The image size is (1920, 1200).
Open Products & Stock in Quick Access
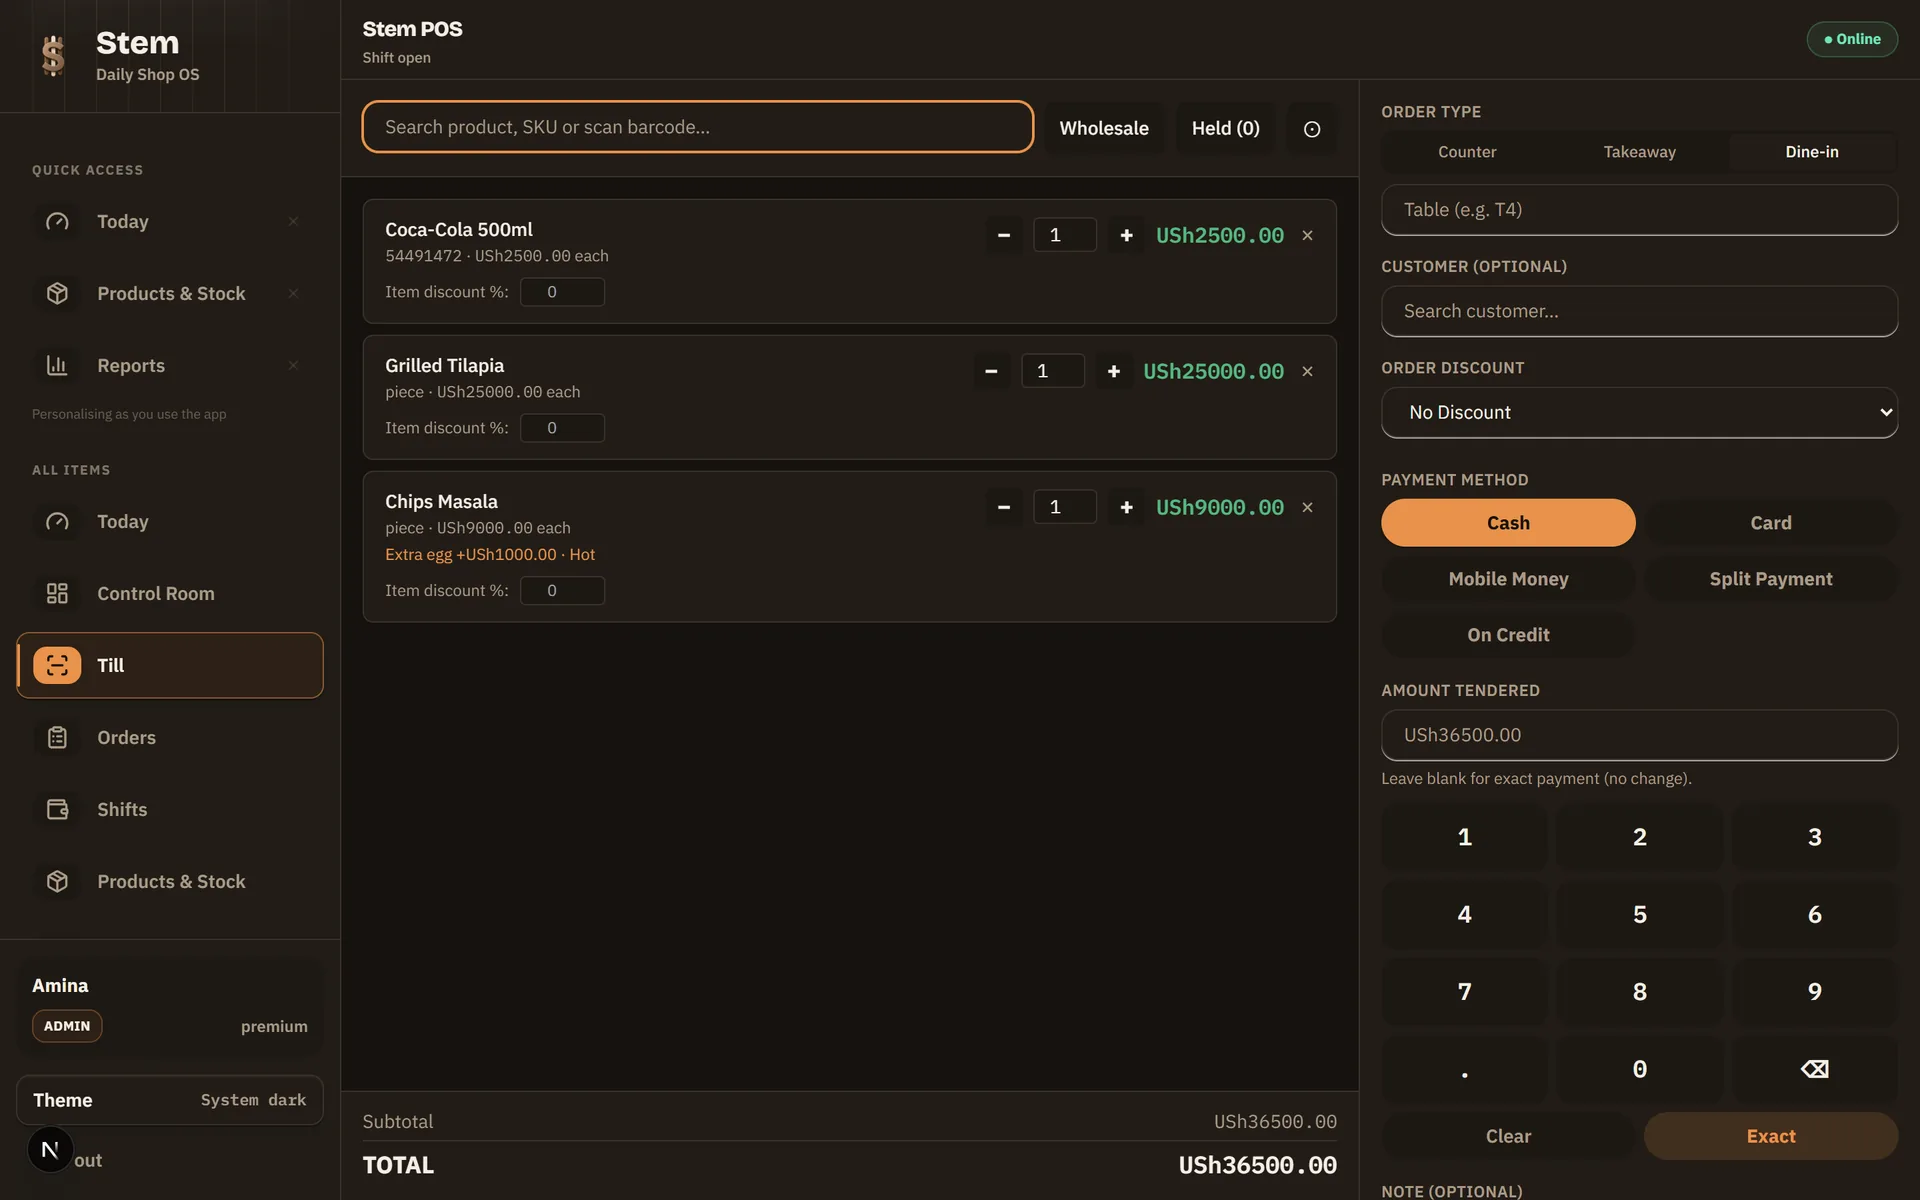coord(171,294)
